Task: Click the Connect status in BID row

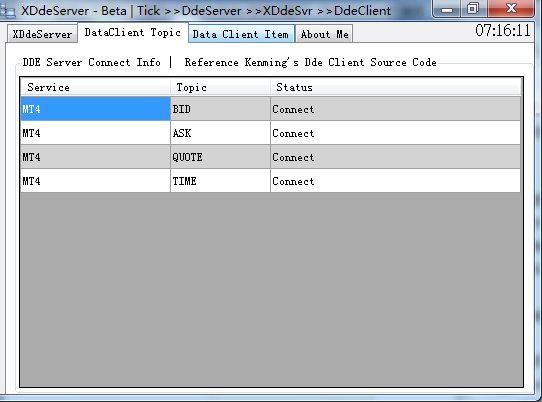Action: pos(395,109)
